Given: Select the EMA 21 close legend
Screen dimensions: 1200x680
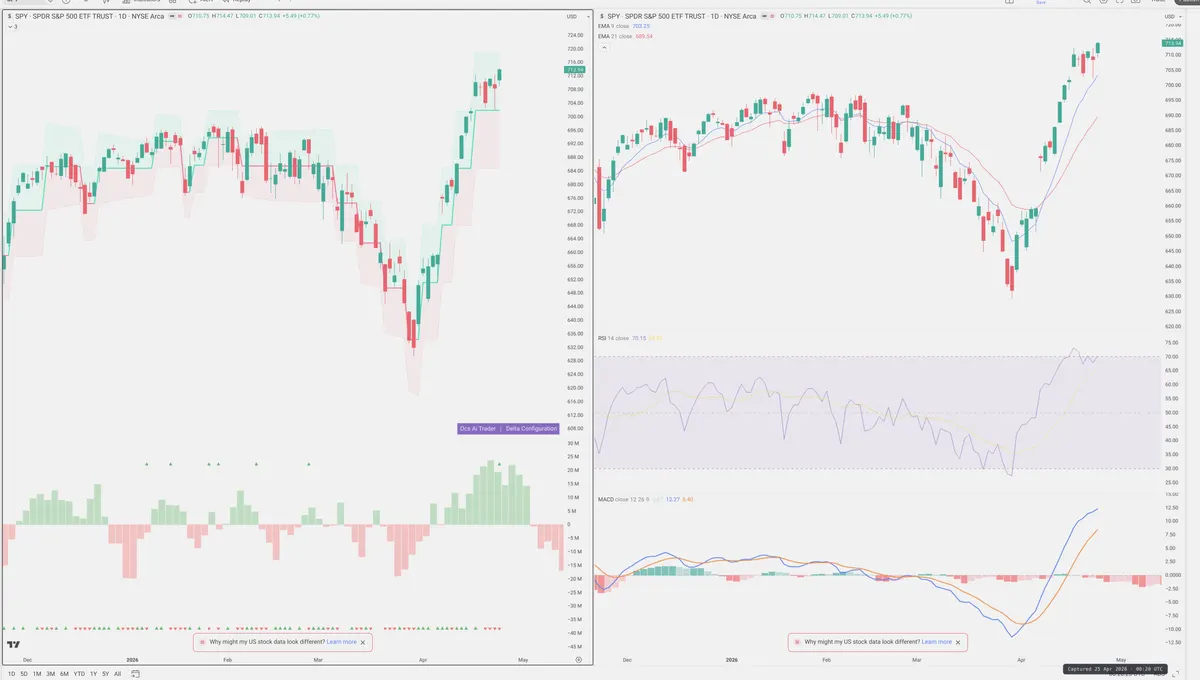Looking at the screenshot, I should coord(625,36).
